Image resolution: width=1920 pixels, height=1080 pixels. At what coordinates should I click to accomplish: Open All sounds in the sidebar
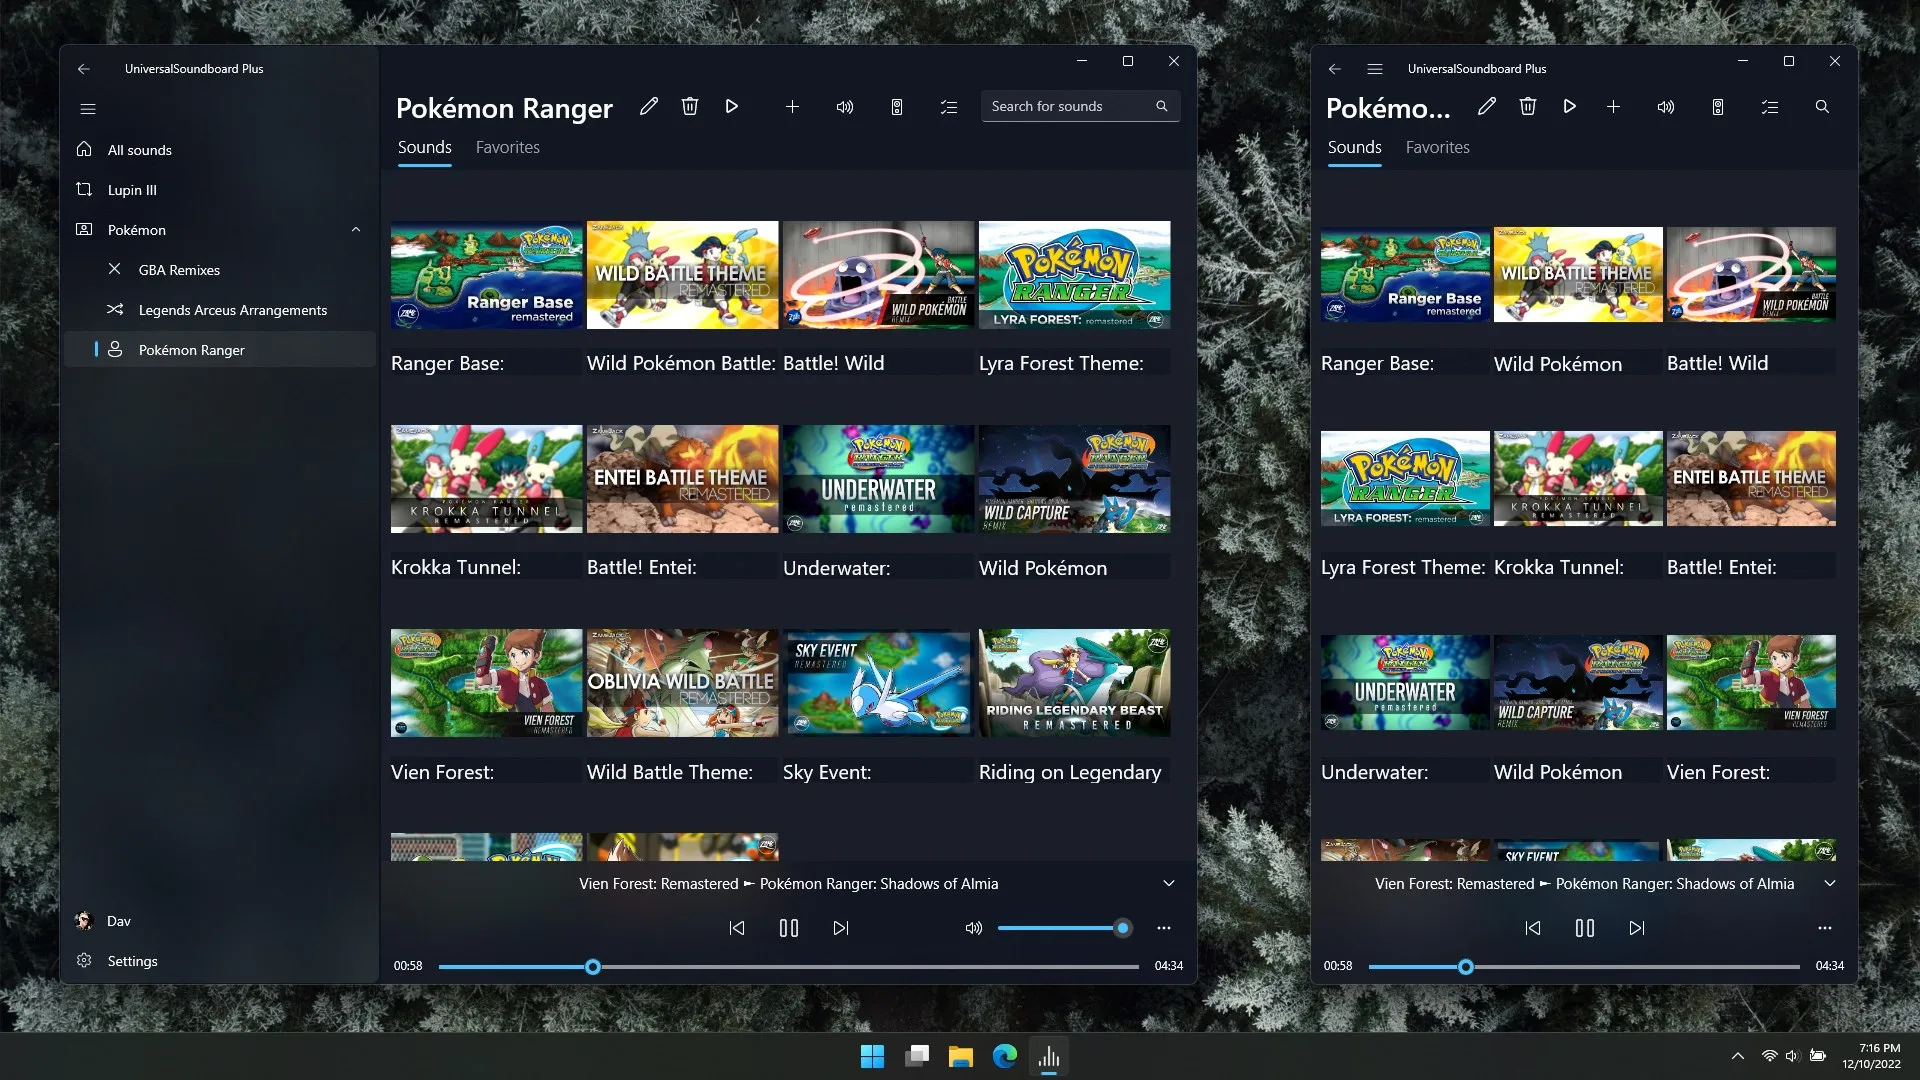pyautogui.click(x=220, y=150)
